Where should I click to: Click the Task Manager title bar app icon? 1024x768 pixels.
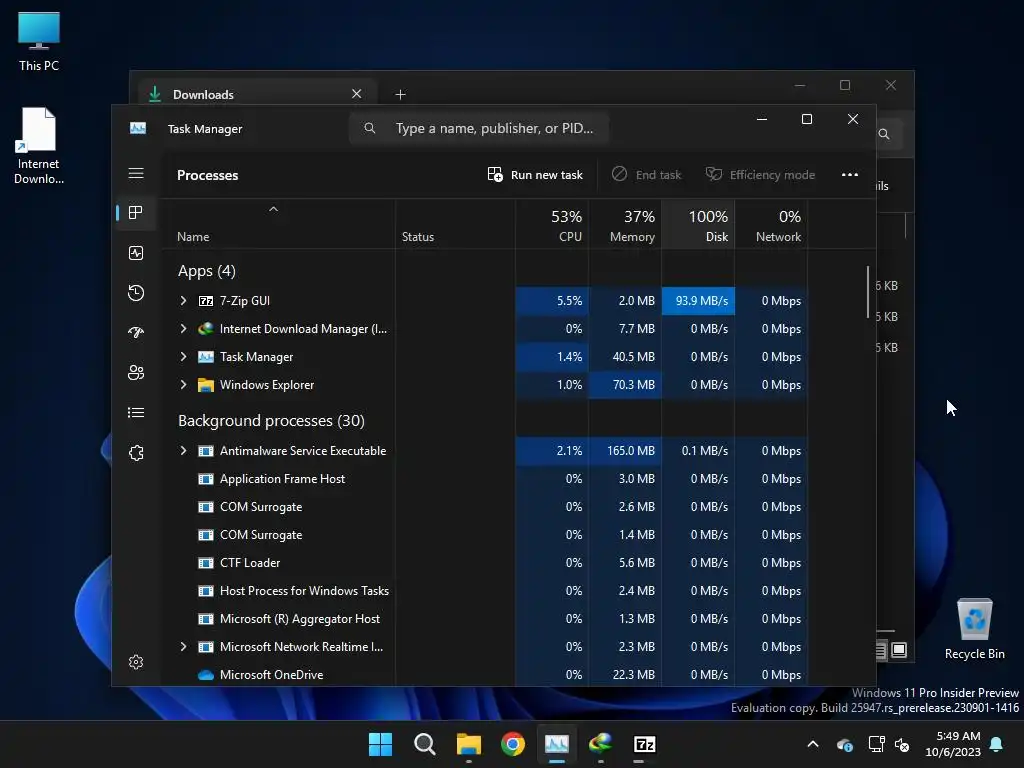click(x=138, y=128)
